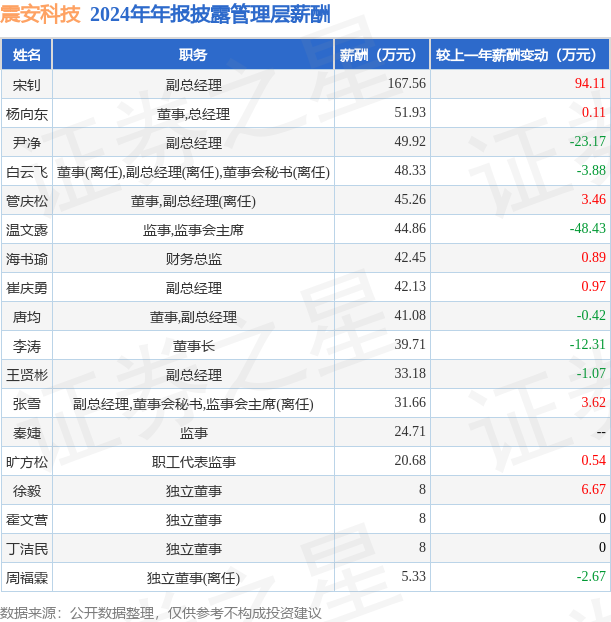Select the name cell 海书瑜
Screen dimensions: 611x622
pos(27,259)
